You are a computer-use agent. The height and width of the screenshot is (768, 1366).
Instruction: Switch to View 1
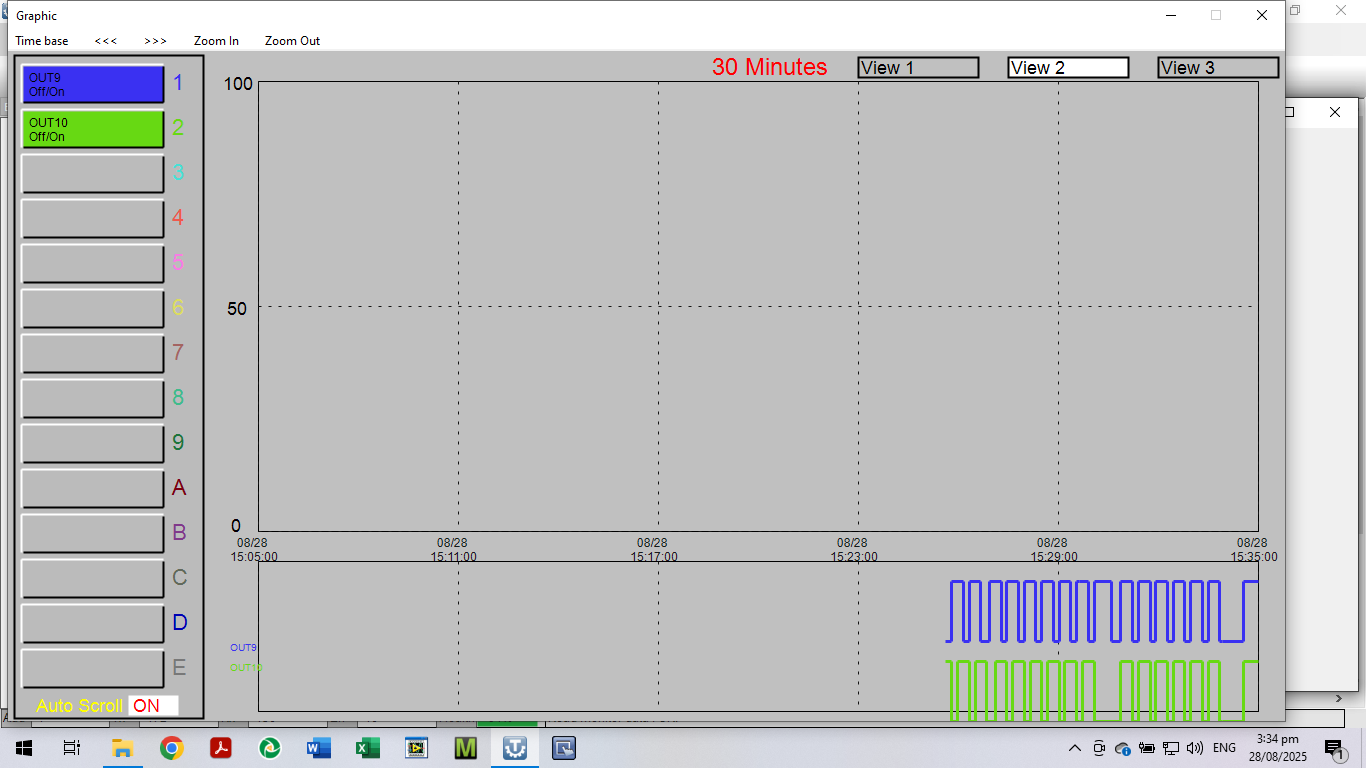pos(918,68)
